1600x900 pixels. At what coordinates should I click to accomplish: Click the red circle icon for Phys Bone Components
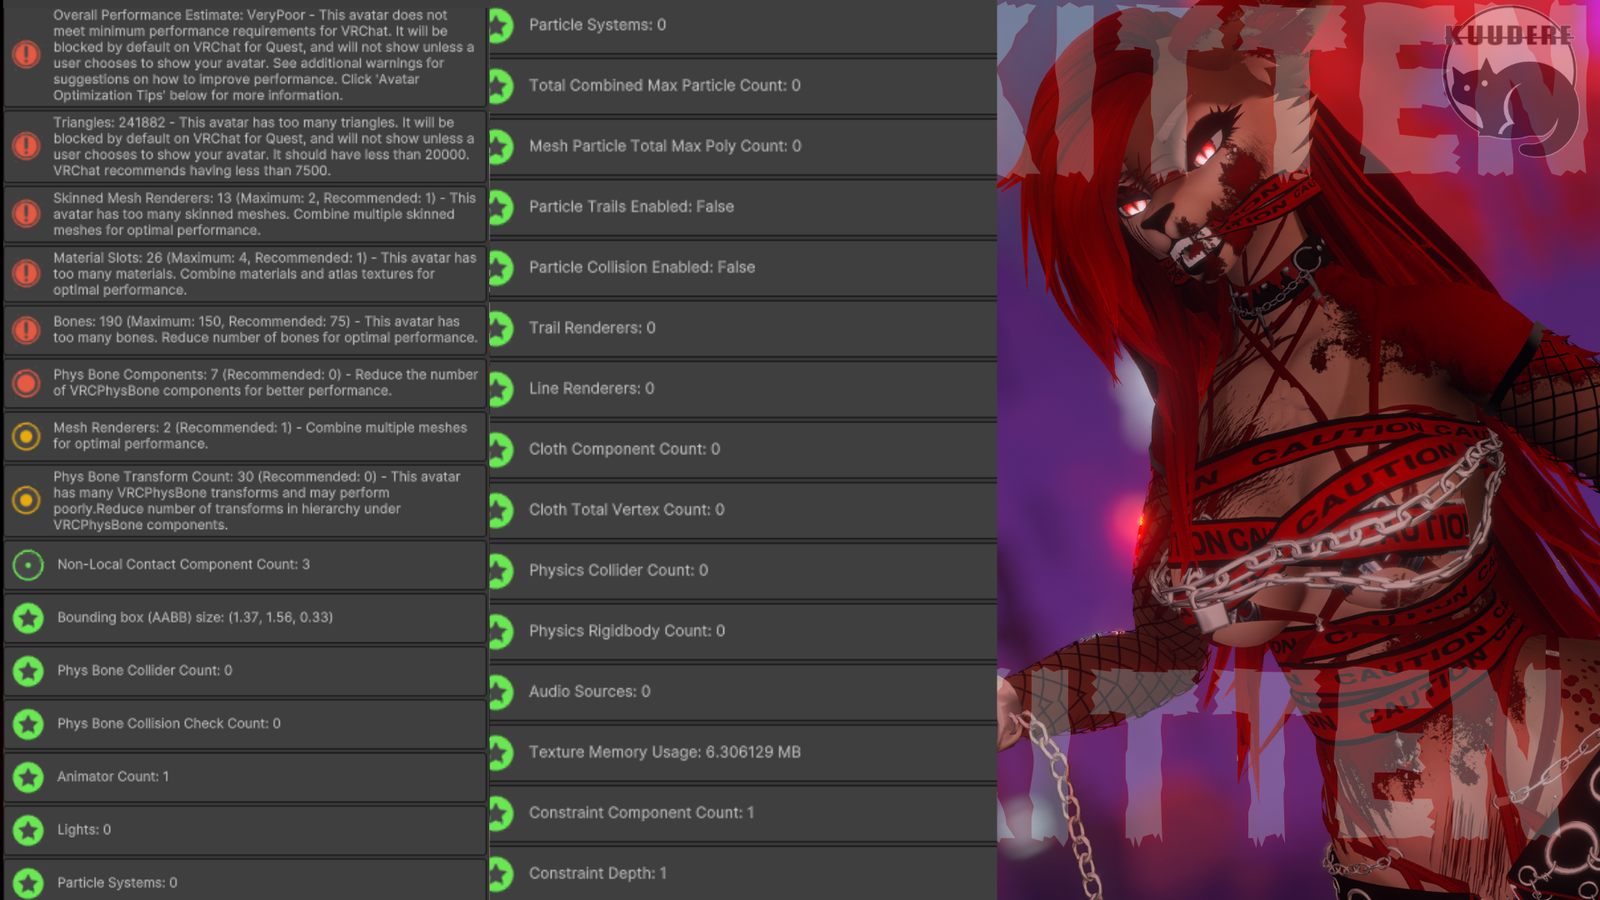tap(26, 382)
